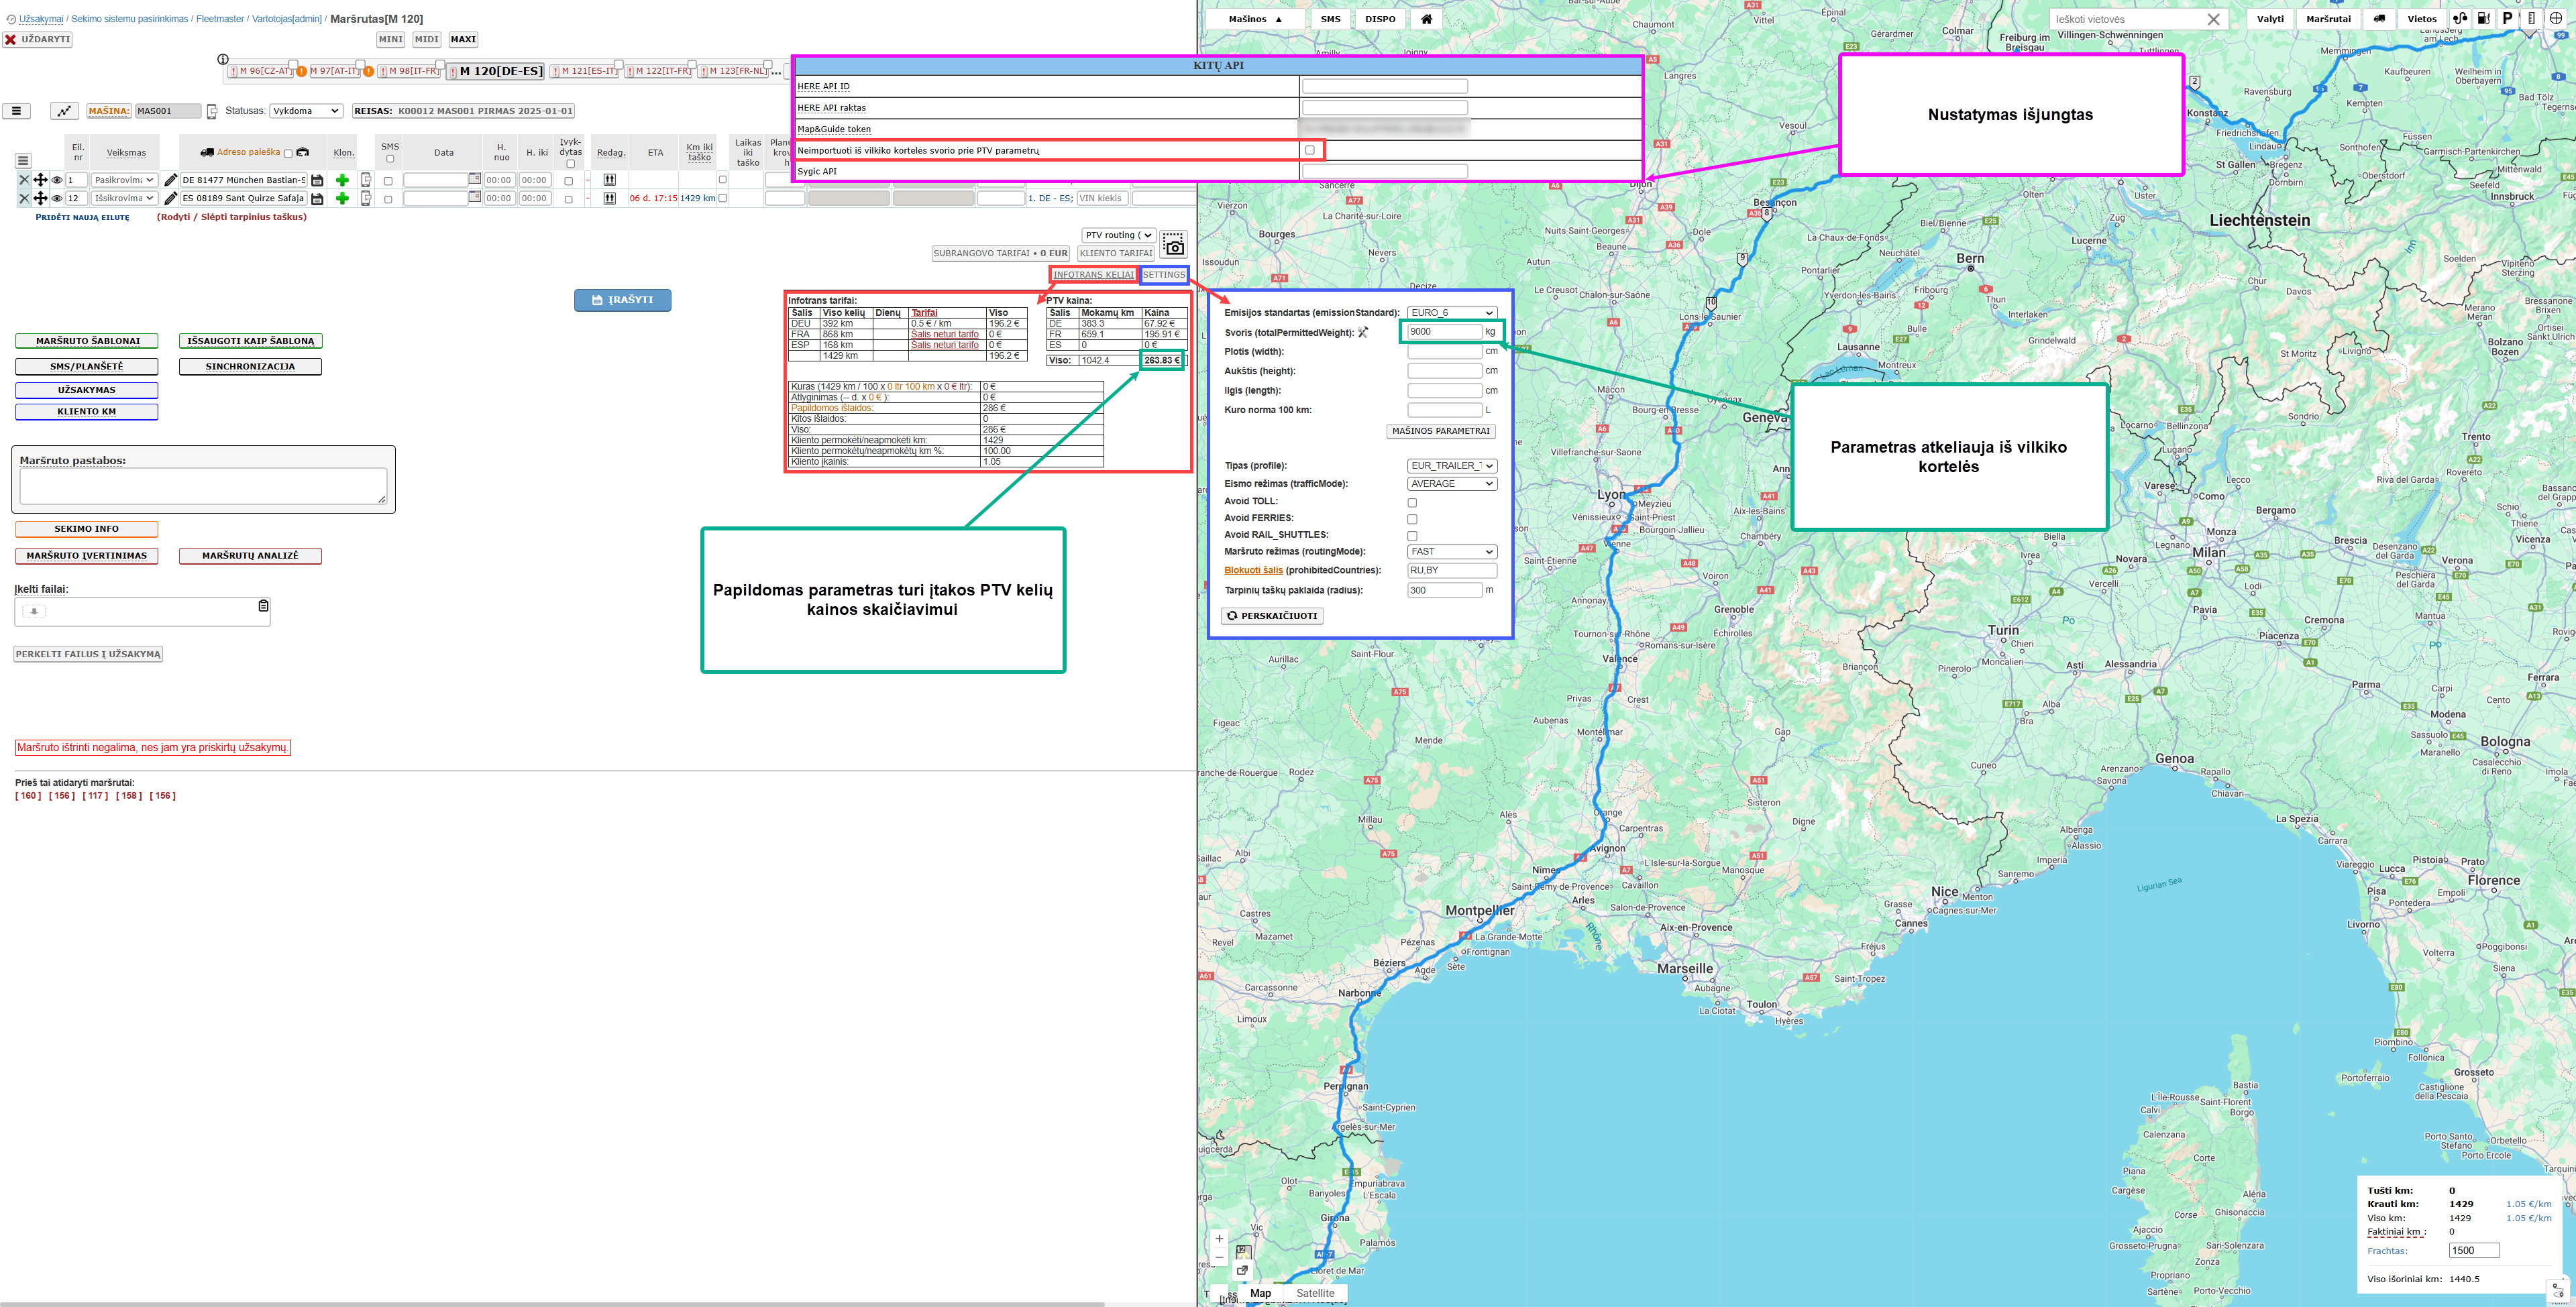This screenshot has width=2576, height=1307.
Task: Switch to route tab M 121[ES-IT]
Action: coord(584,71)
